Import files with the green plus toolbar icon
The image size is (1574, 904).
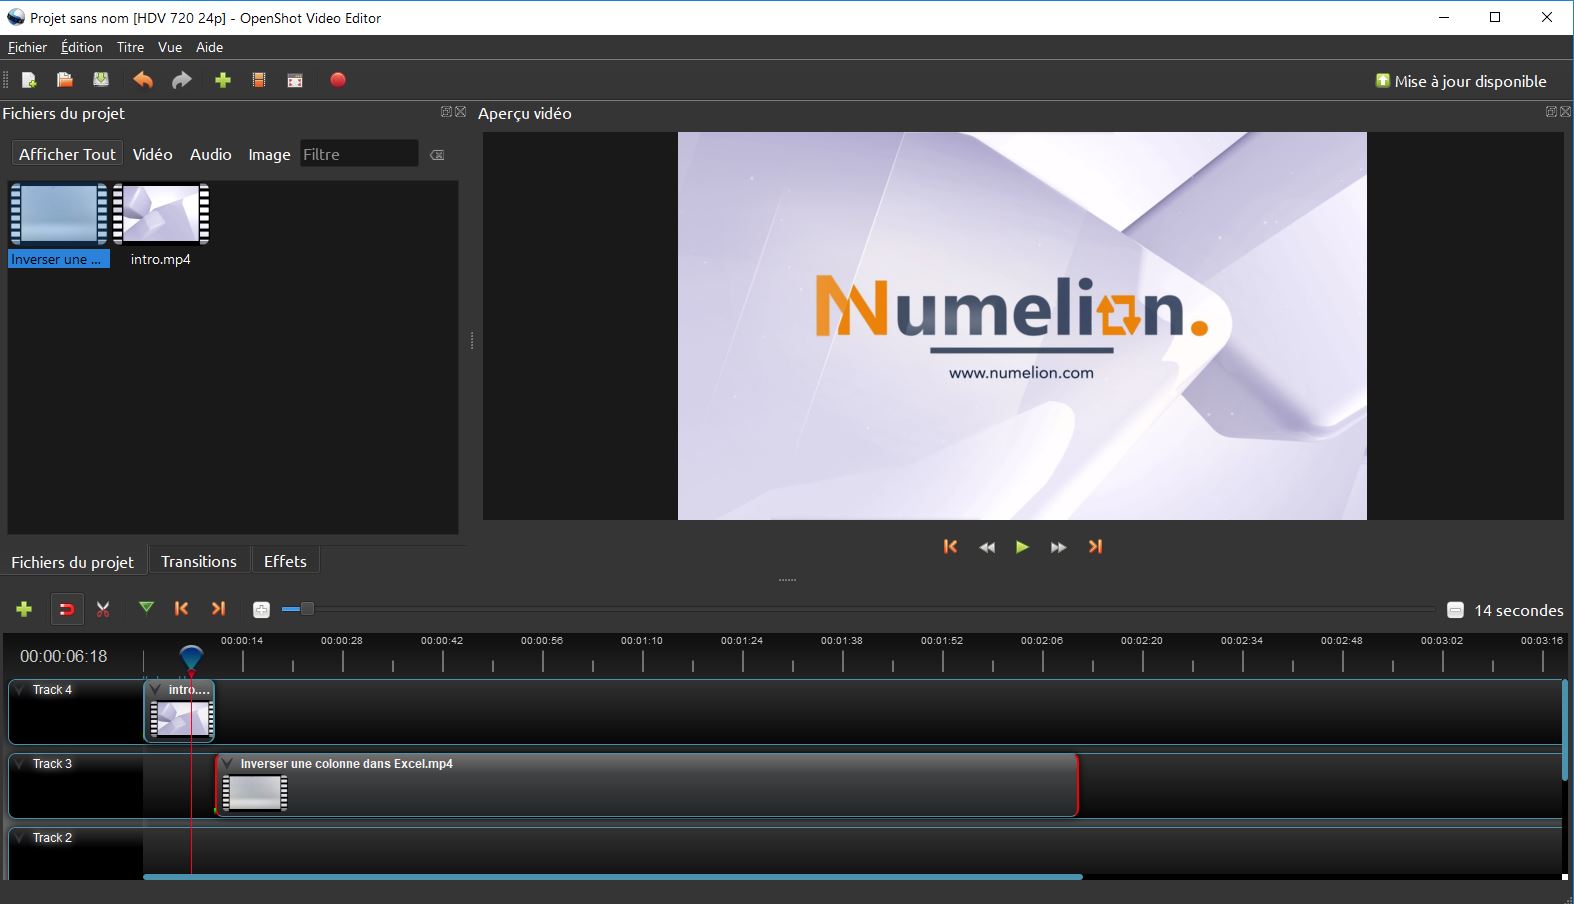(223, 81)
